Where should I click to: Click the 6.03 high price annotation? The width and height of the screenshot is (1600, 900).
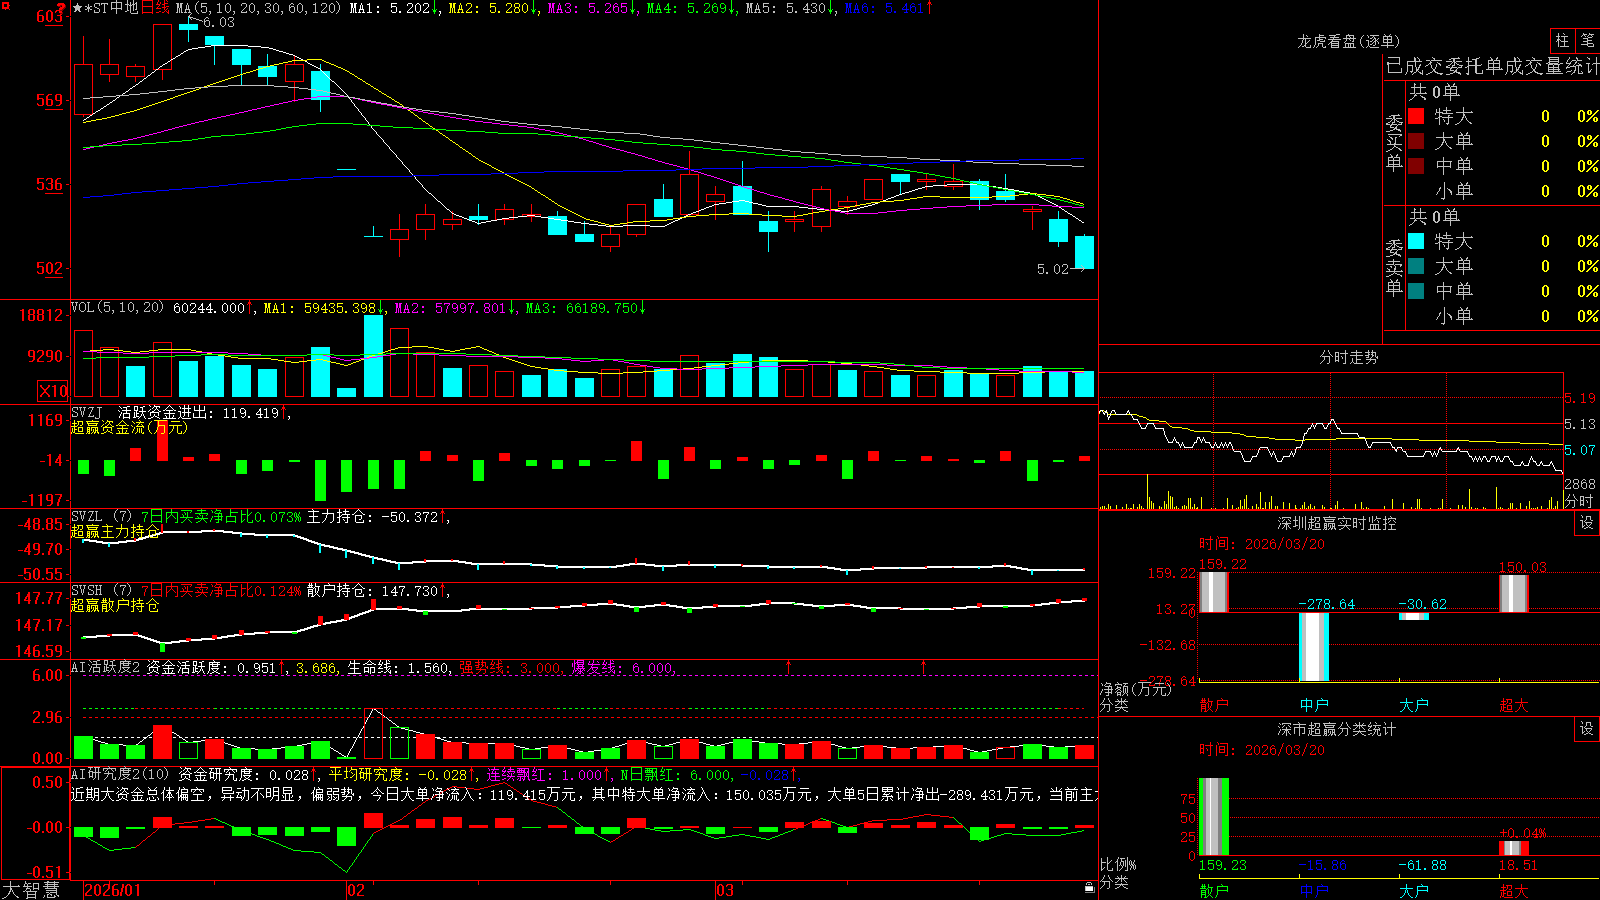(218, 22)
